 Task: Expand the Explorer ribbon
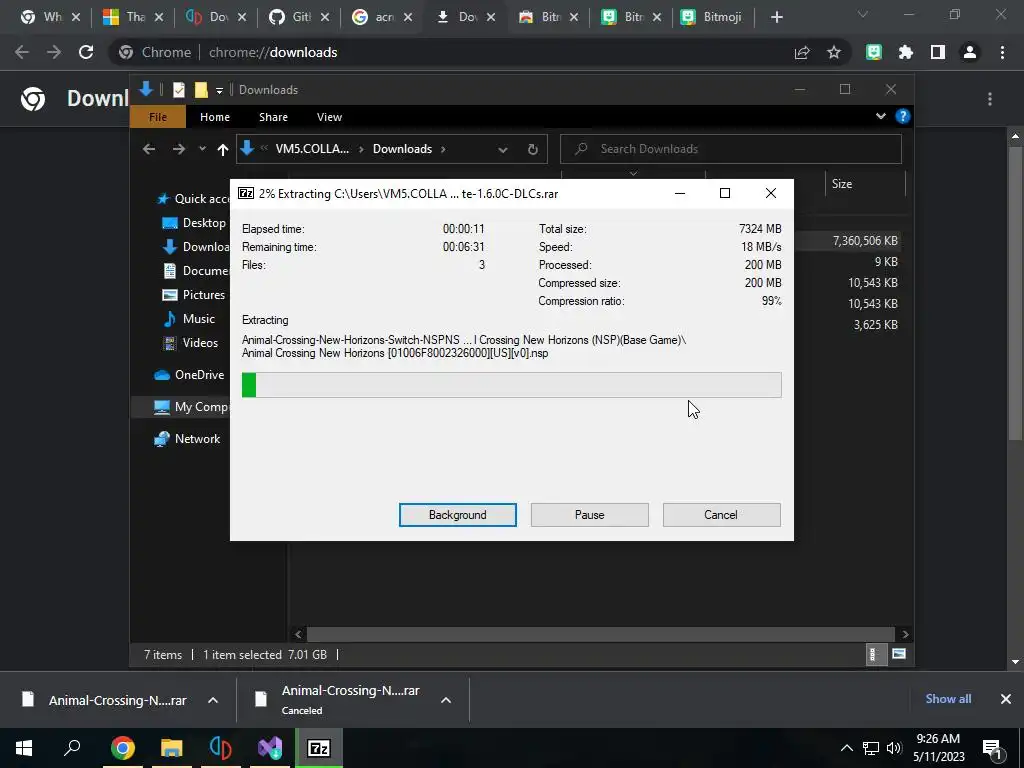click(x=880, y=116)
